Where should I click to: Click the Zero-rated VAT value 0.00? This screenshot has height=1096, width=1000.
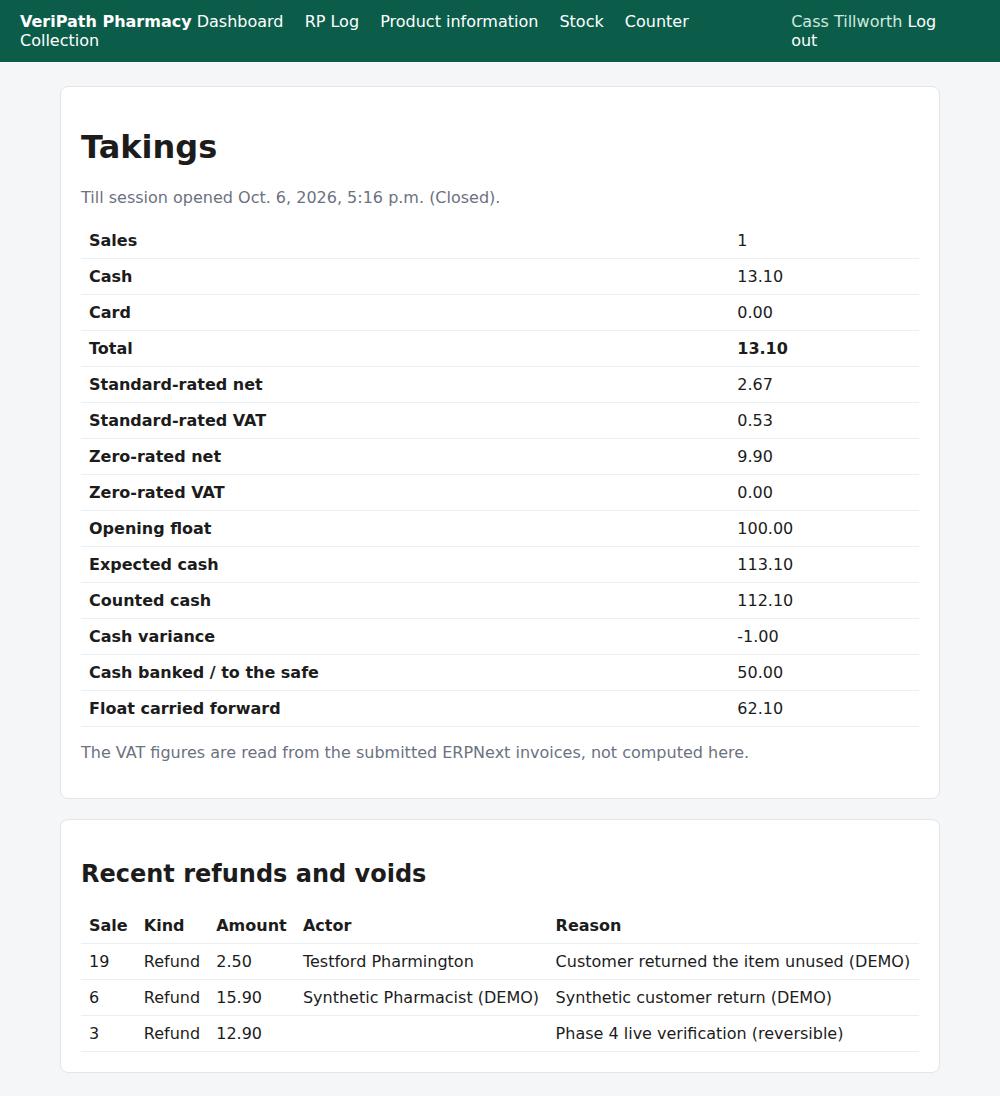click(x=755, y=493)
